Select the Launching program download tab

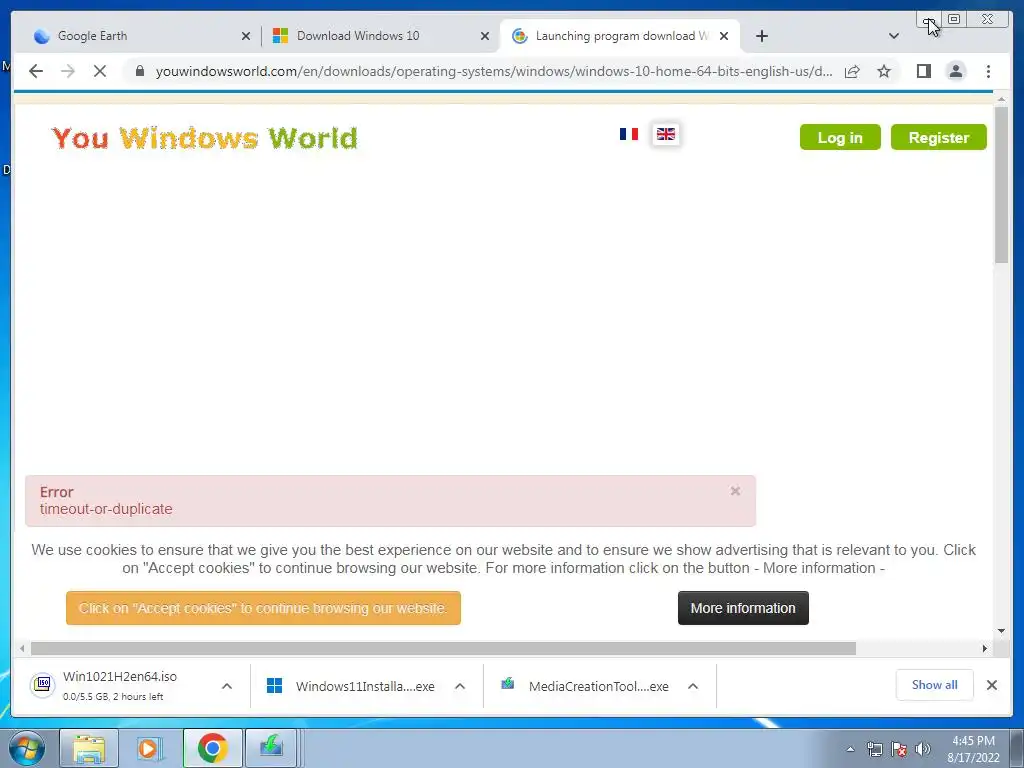pos(619,36)
